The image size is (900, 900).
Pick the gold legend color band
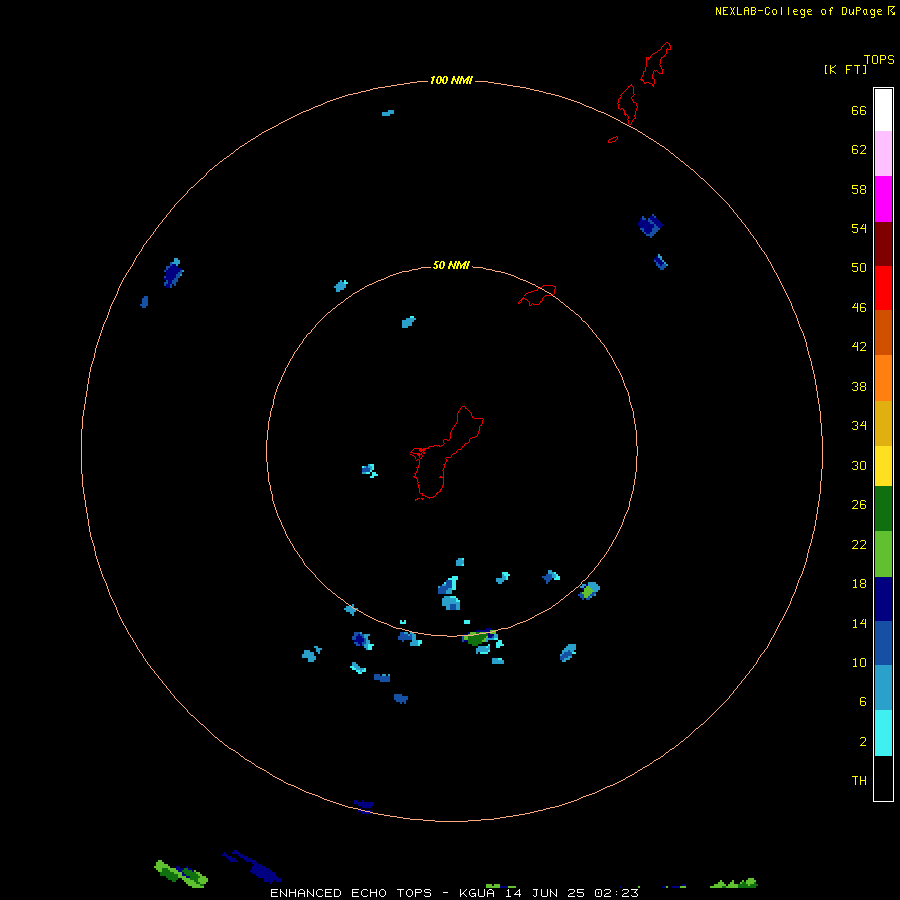click(883, 423)
